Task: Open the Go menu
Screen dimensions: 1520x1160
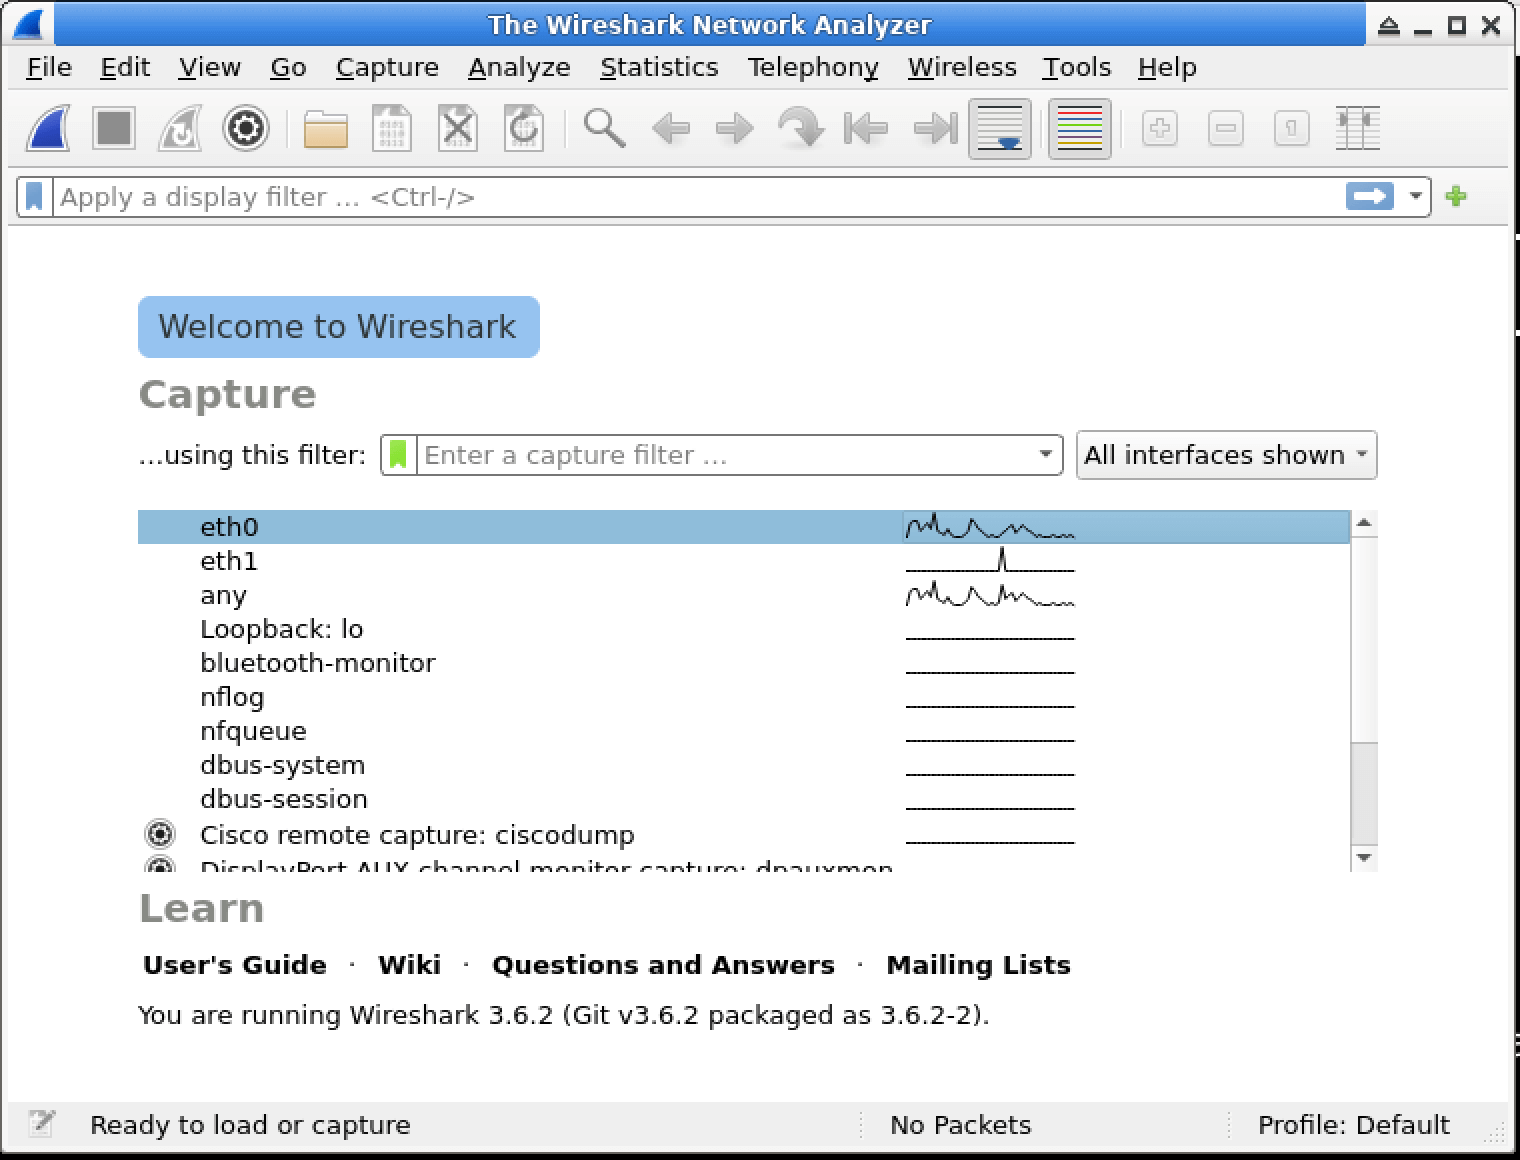Action: pyautogui.click(x=288, y=67)
